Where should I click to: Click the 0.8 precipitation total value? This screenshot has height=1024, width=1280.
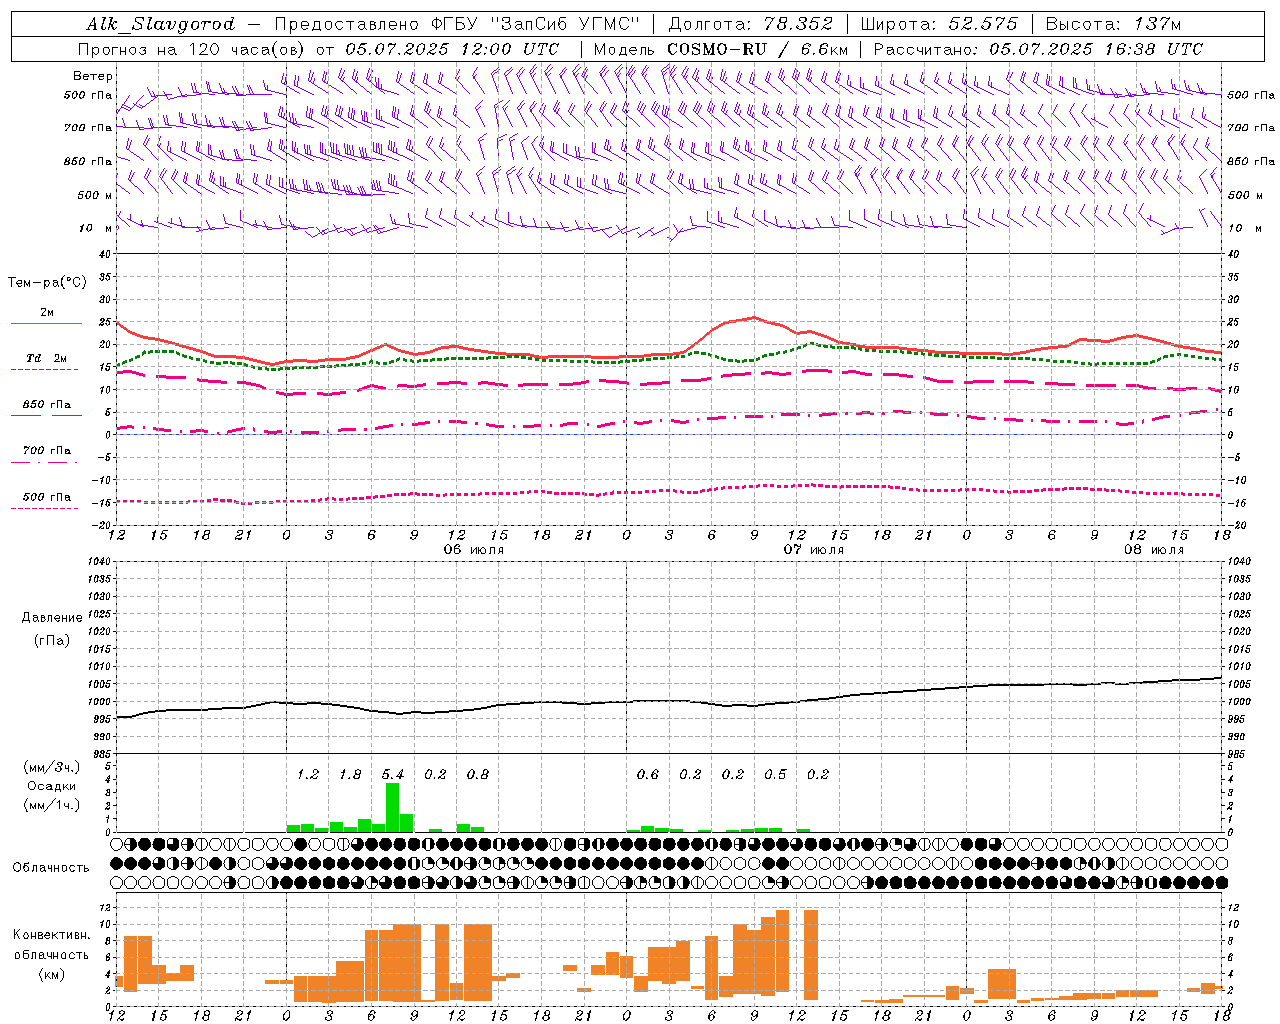(478, 774)
